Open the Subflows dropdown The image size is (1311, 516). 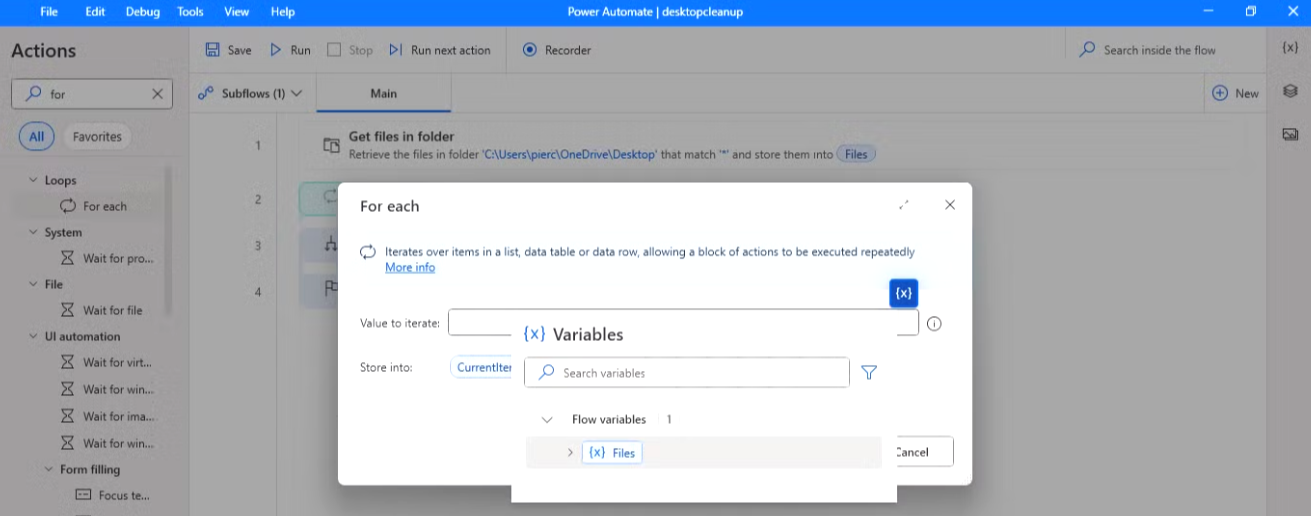[x=251, y=93]
